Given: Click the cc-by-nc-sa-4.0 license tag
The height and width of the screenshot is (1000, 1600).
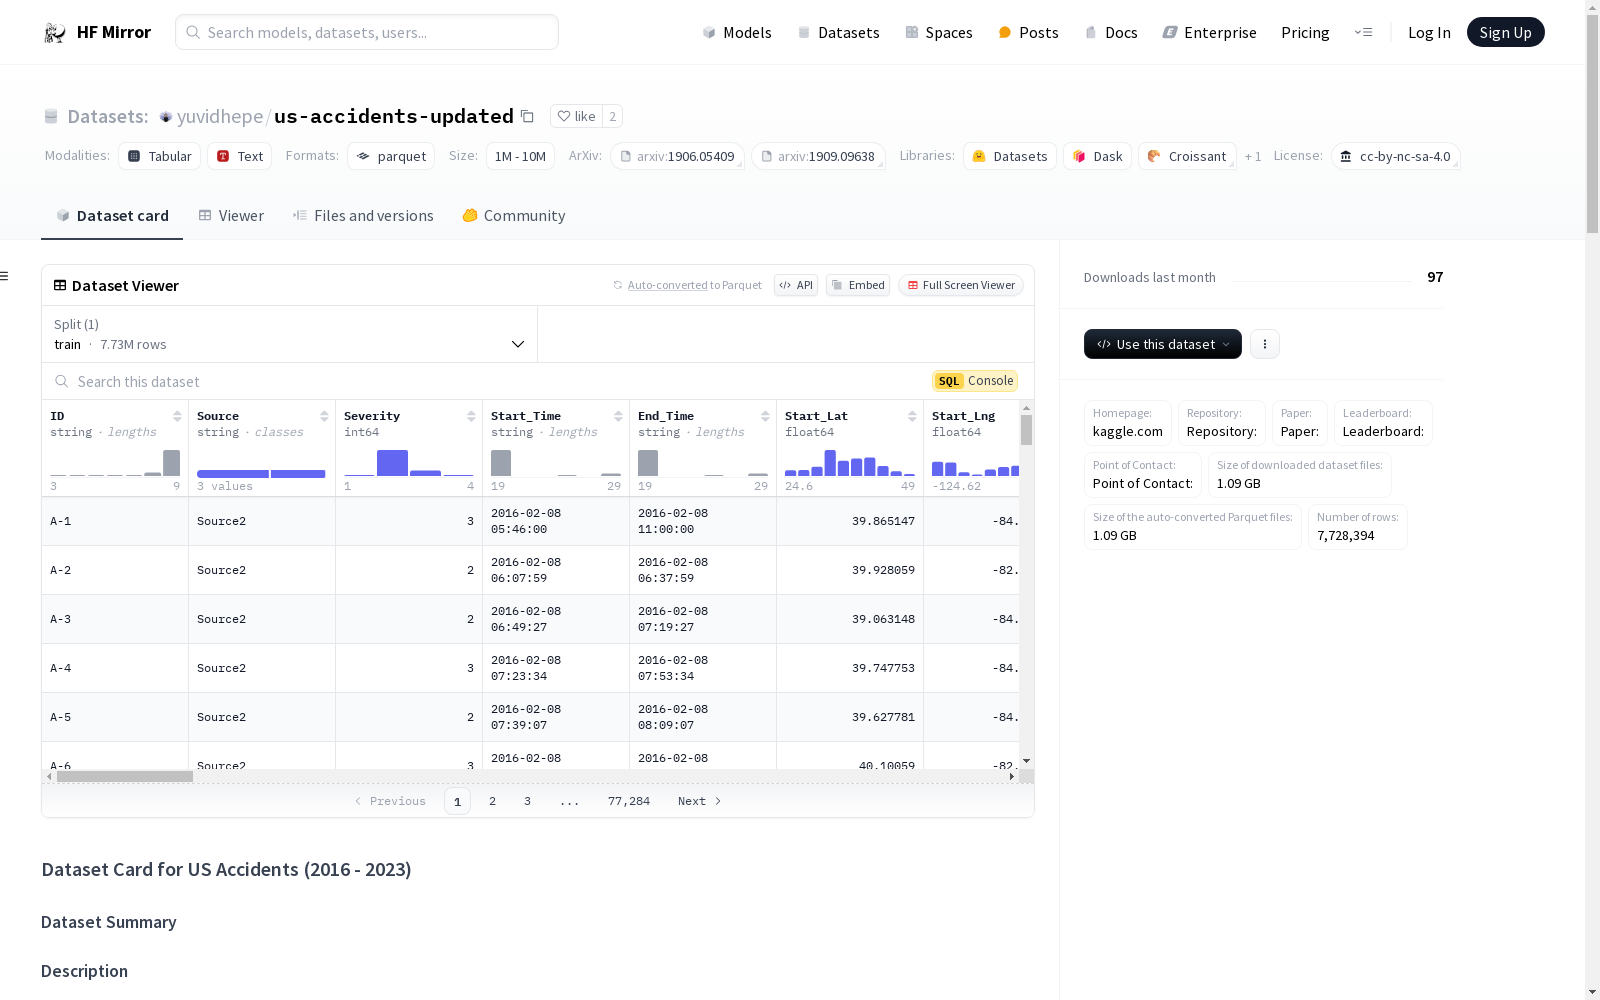Looking at the screenshot, I should [x=1395, y=156].
